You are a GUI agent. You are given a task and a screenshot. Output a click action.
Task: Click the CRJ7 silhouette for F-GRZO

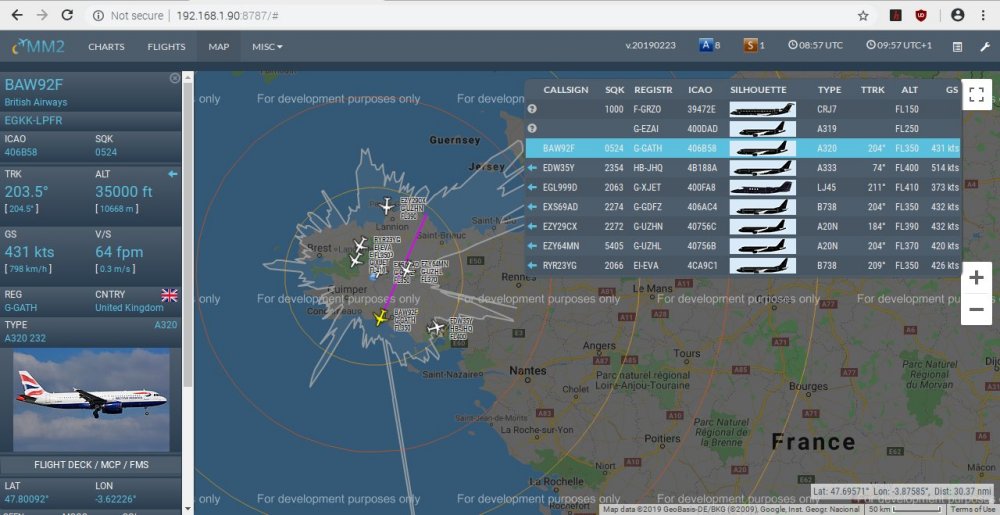coord(762,109)
